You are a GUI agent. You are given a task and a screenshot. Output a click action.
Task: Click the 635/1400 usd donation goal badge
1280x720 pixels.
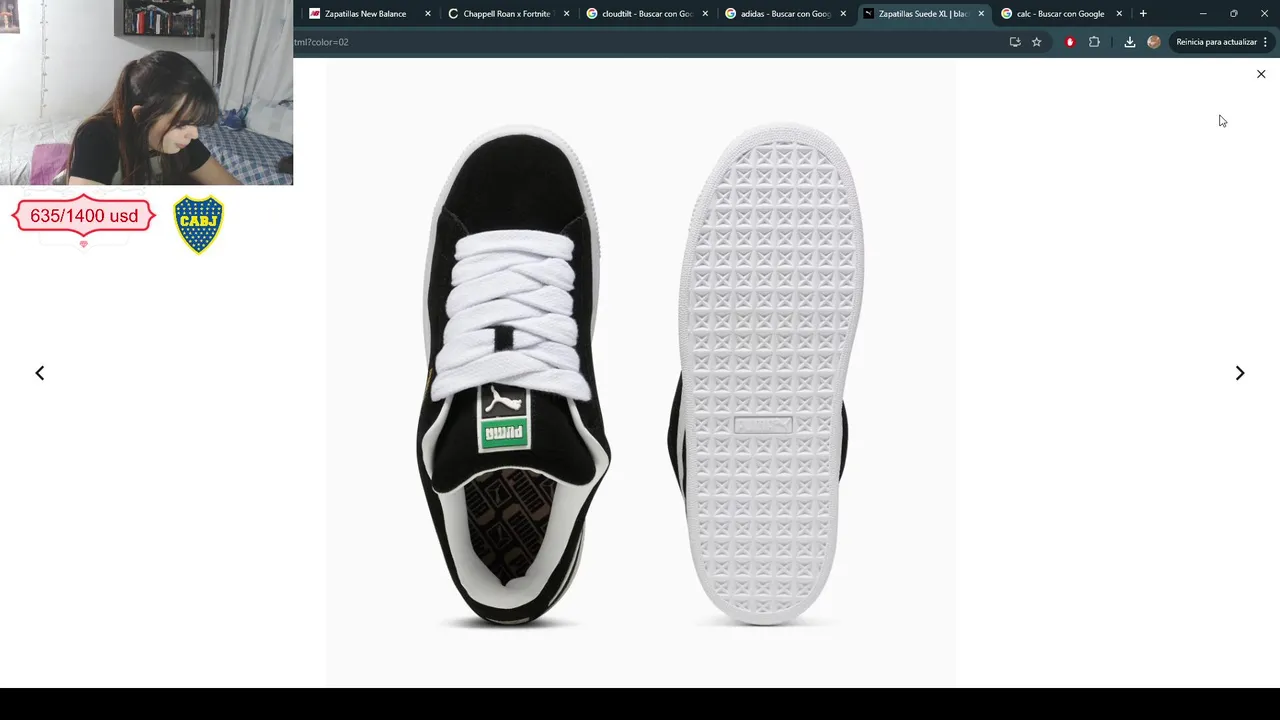tap(84, 216)
